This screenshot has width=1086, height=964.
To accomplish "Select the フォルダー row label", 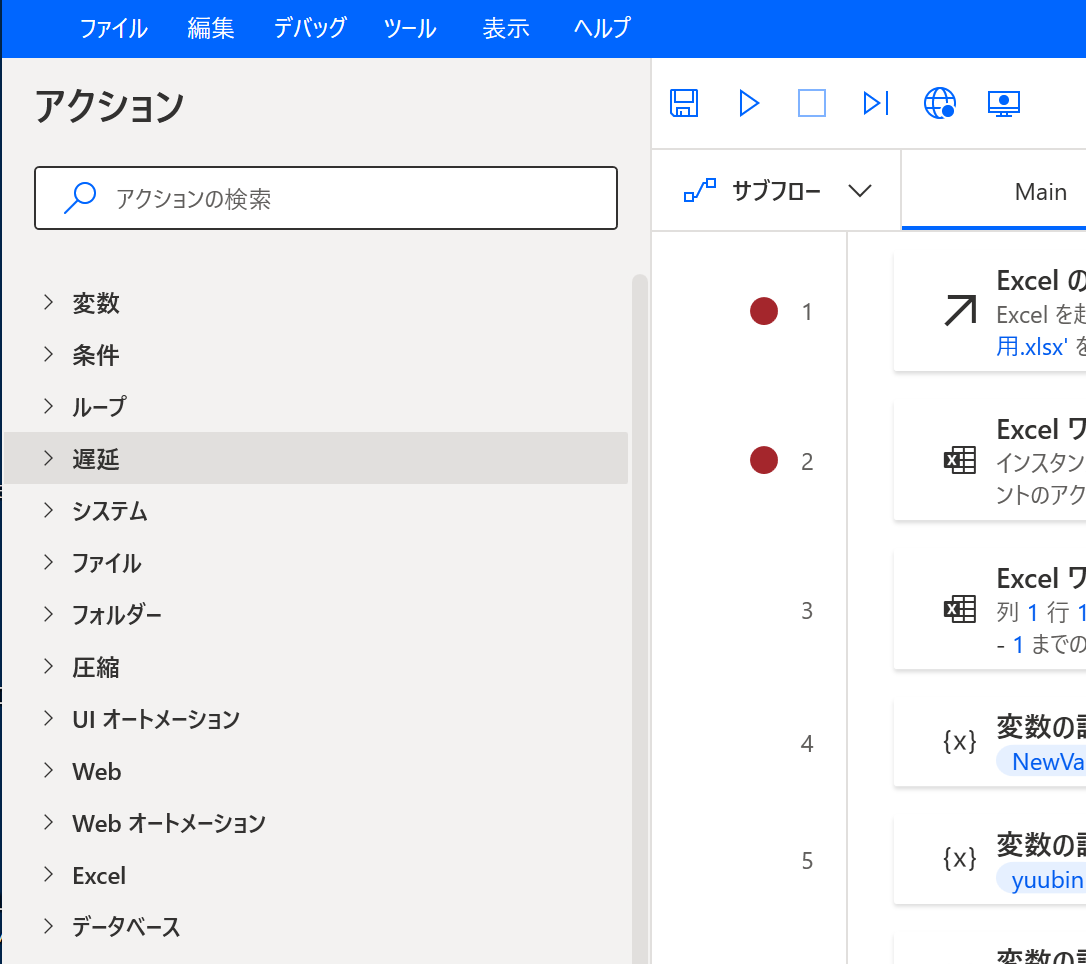I will tap(116, 614).
